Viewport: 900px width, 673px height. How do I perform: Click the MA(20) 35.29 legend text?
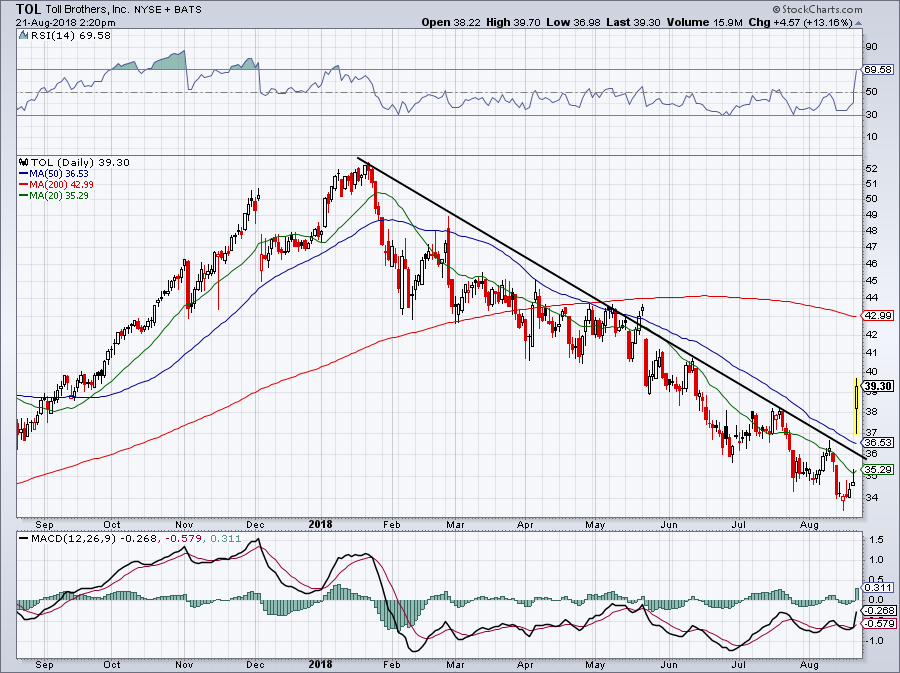pyautogui.click(x=59, y=195)
